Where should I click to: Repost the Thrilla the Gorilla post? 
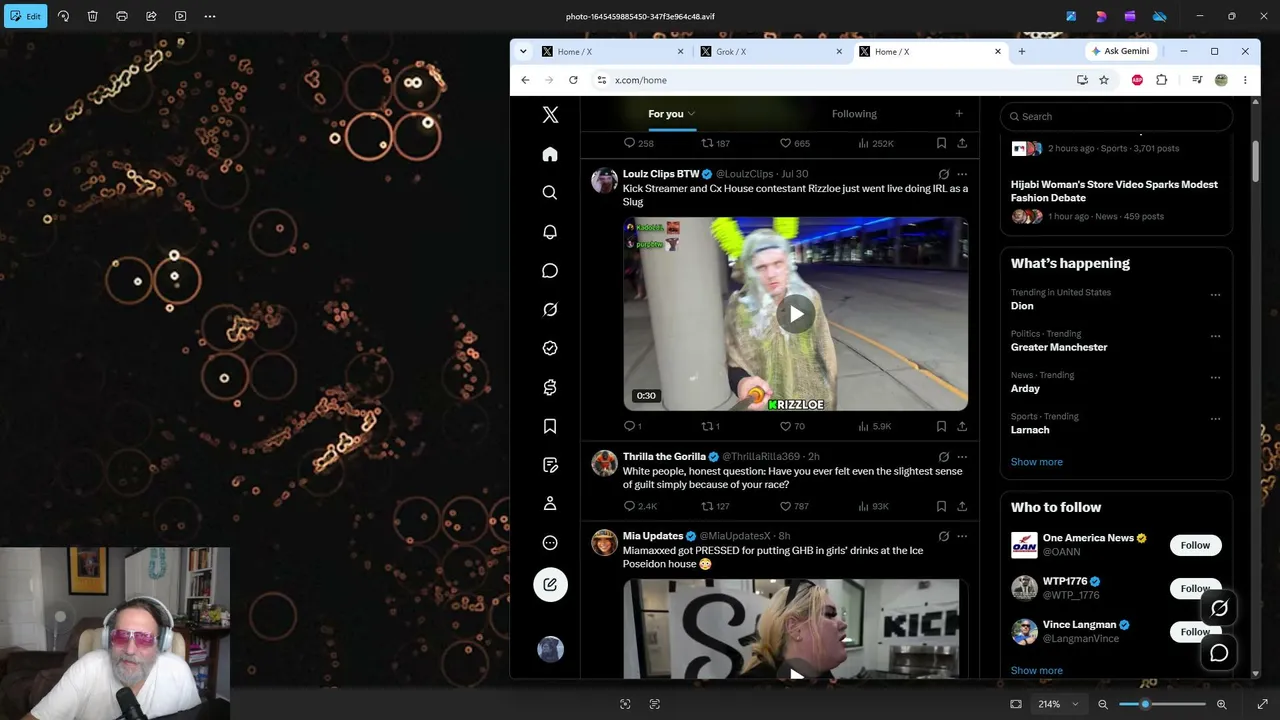(715, 506)
